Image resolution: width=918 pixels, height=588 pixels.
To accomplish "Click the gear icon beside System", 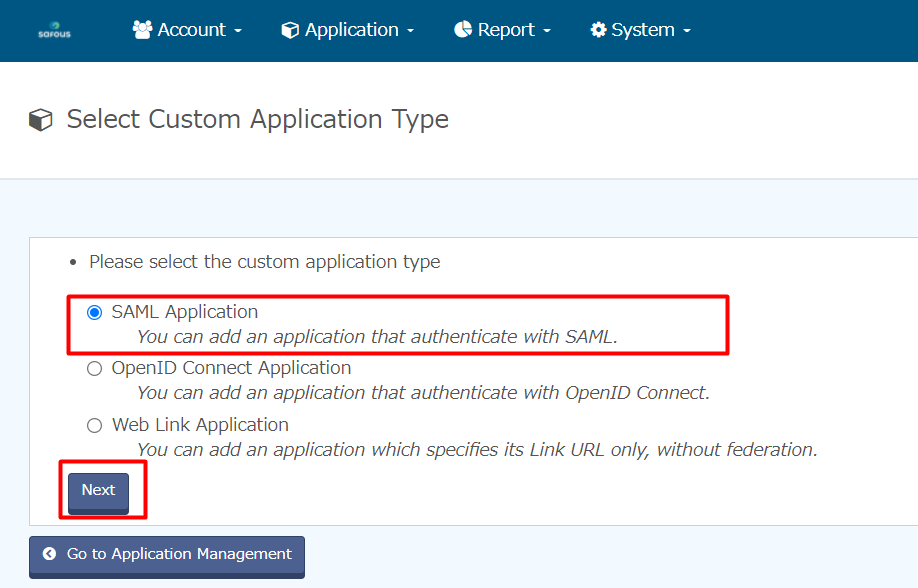I will coord(598,30).
